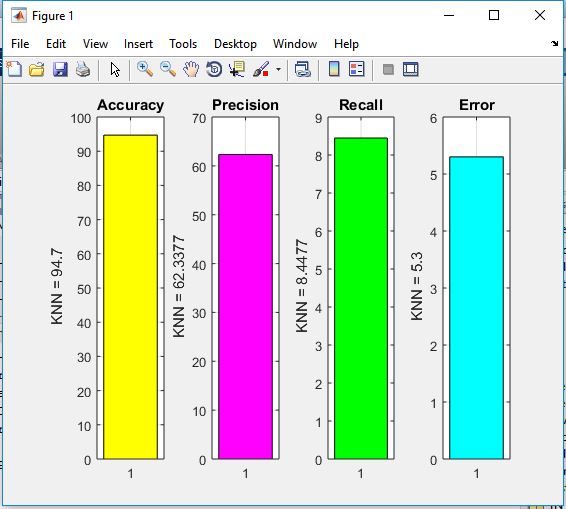The height and width of the screenshot is (509, 566).
Task: Hide plot tools gray square icon
Action: 388,69
